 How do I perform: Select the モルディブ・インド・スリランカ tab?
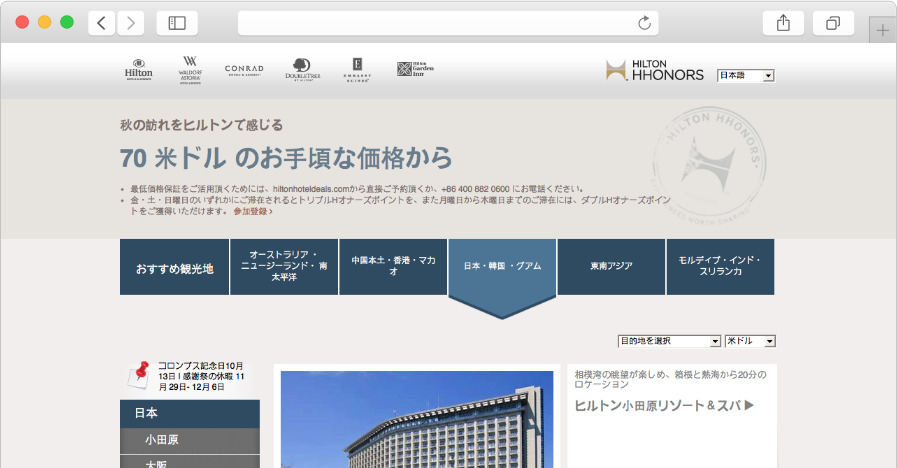720,267
